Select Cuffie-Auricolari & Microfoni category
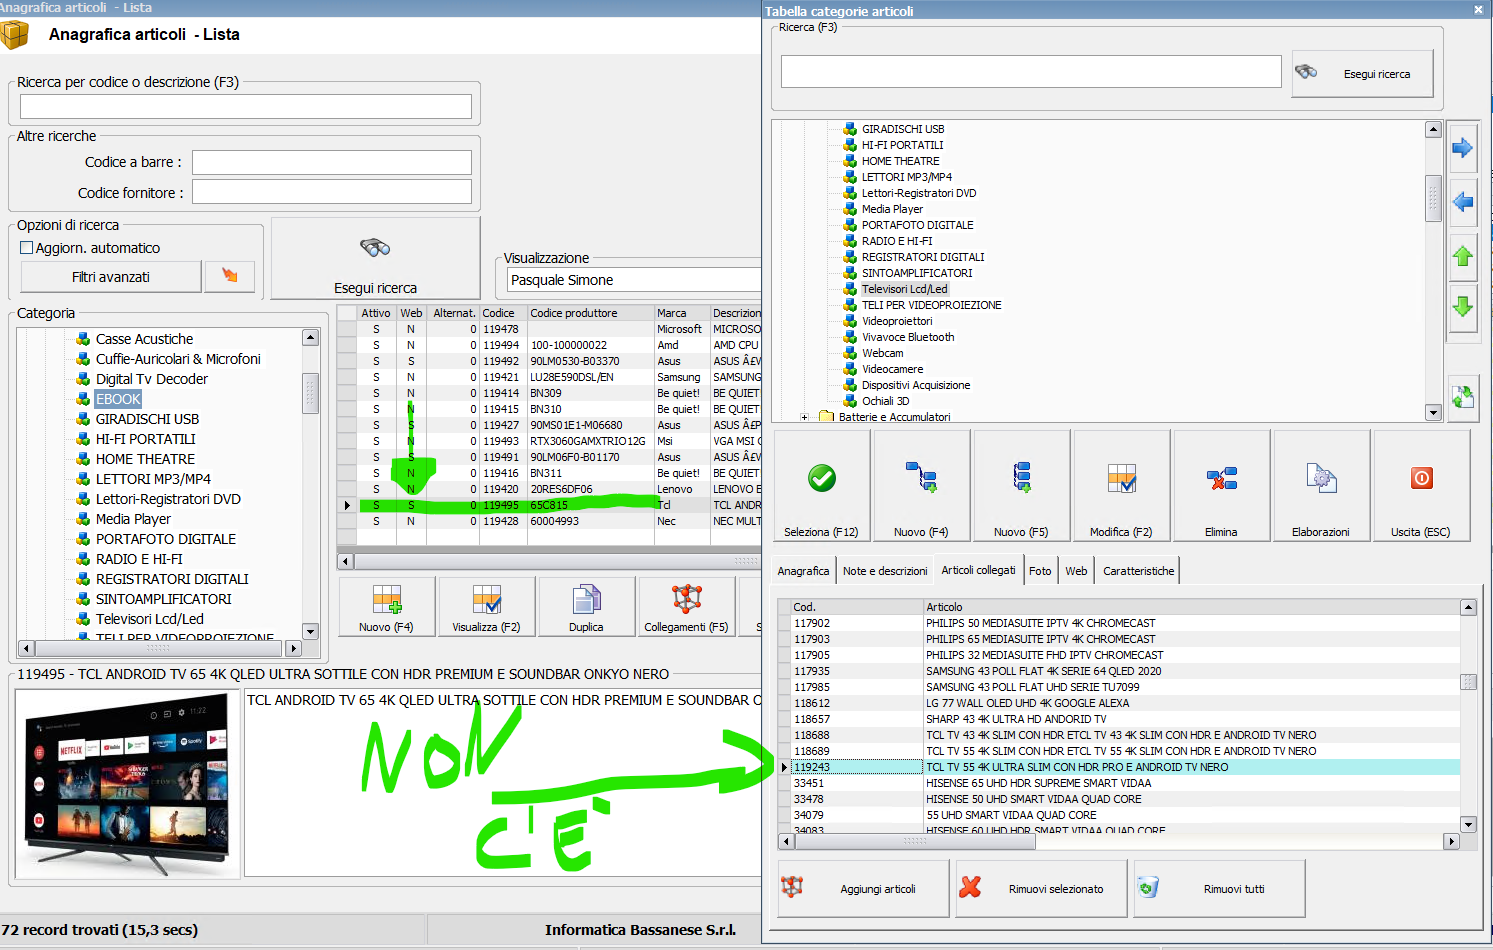This screenshot has width=1493, height=950. tap(178, 359)
